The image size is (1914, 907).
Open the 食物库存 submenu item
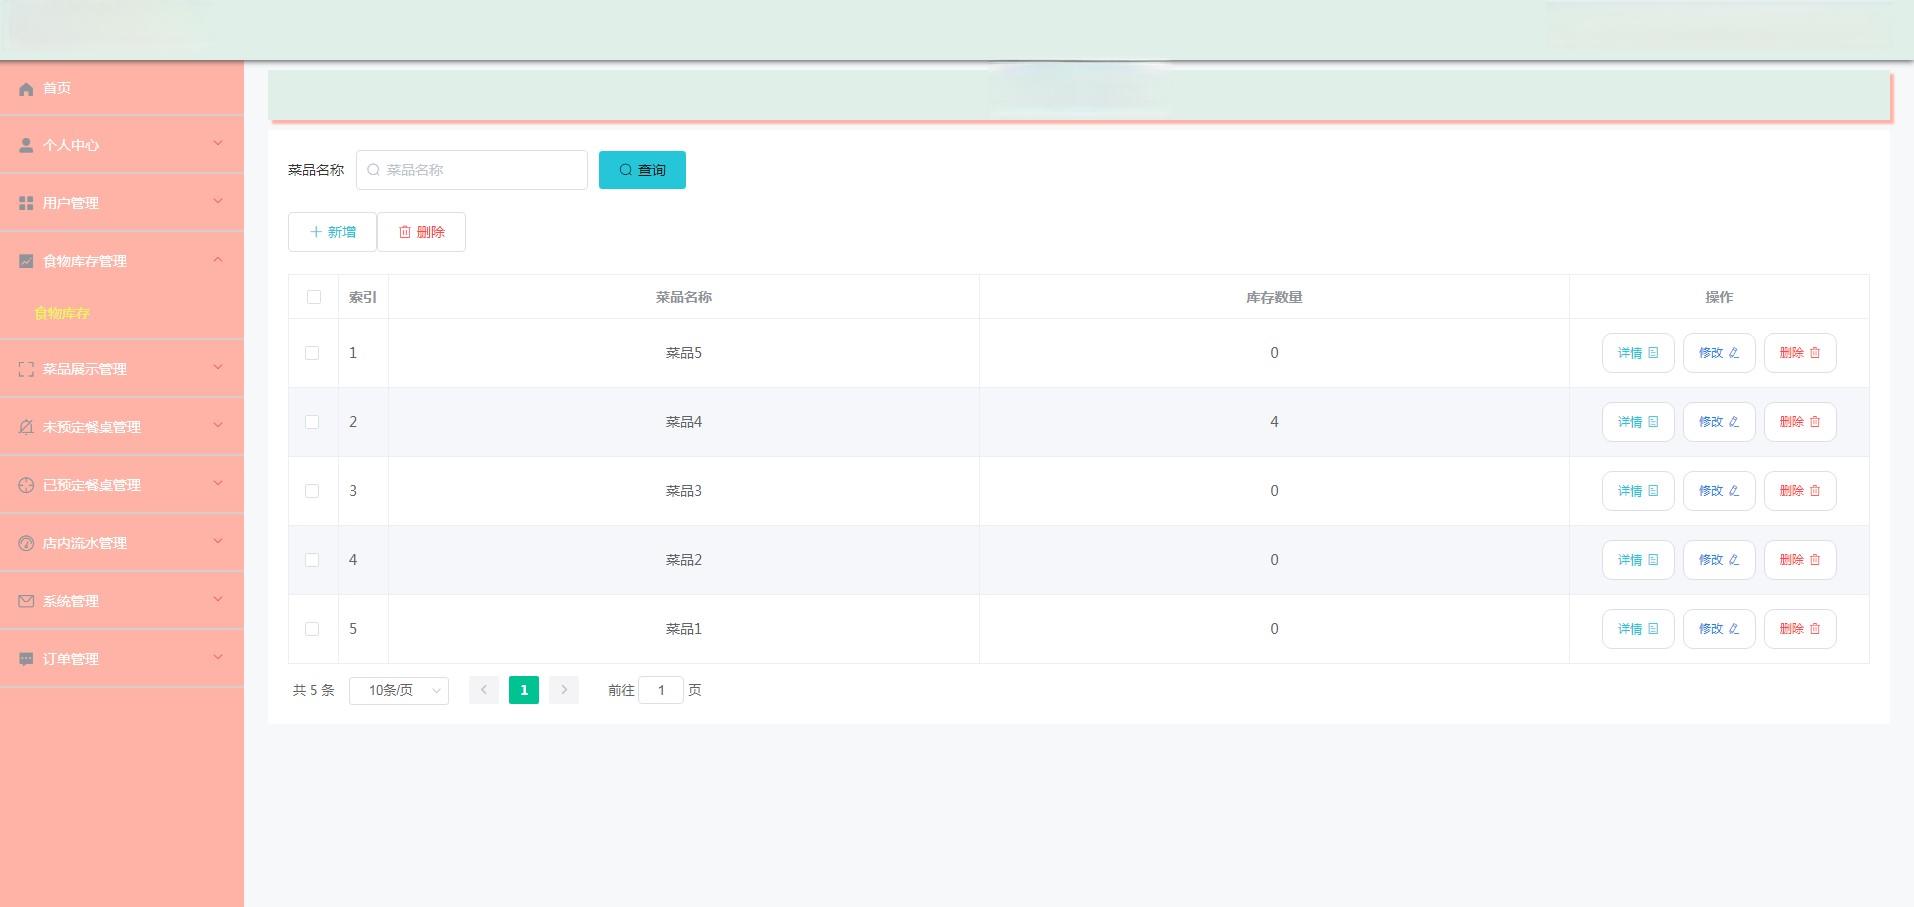coord(62,314)
